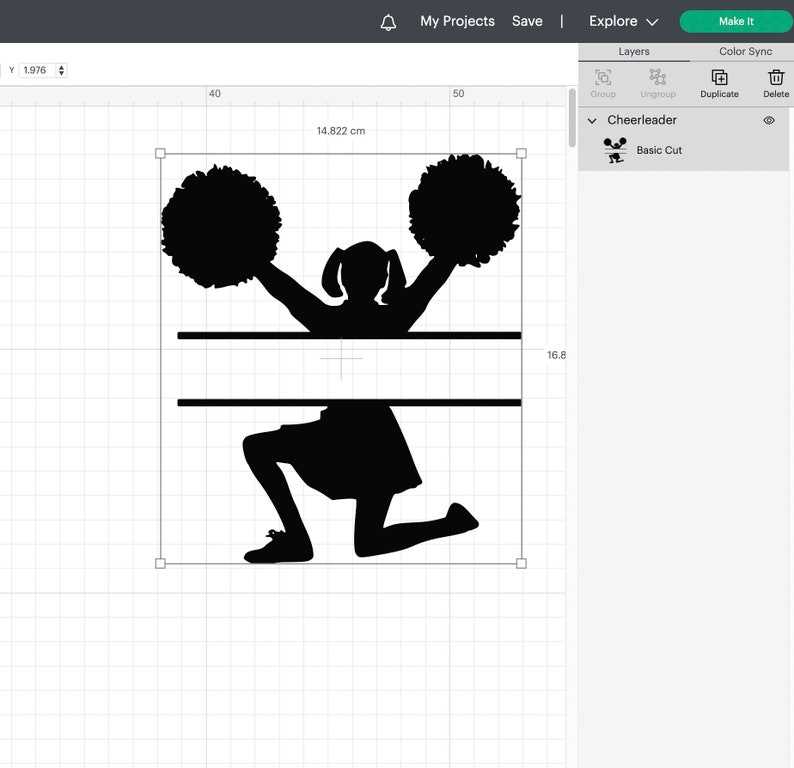Collapse the Cheerleader layer group

click(591, 120)
